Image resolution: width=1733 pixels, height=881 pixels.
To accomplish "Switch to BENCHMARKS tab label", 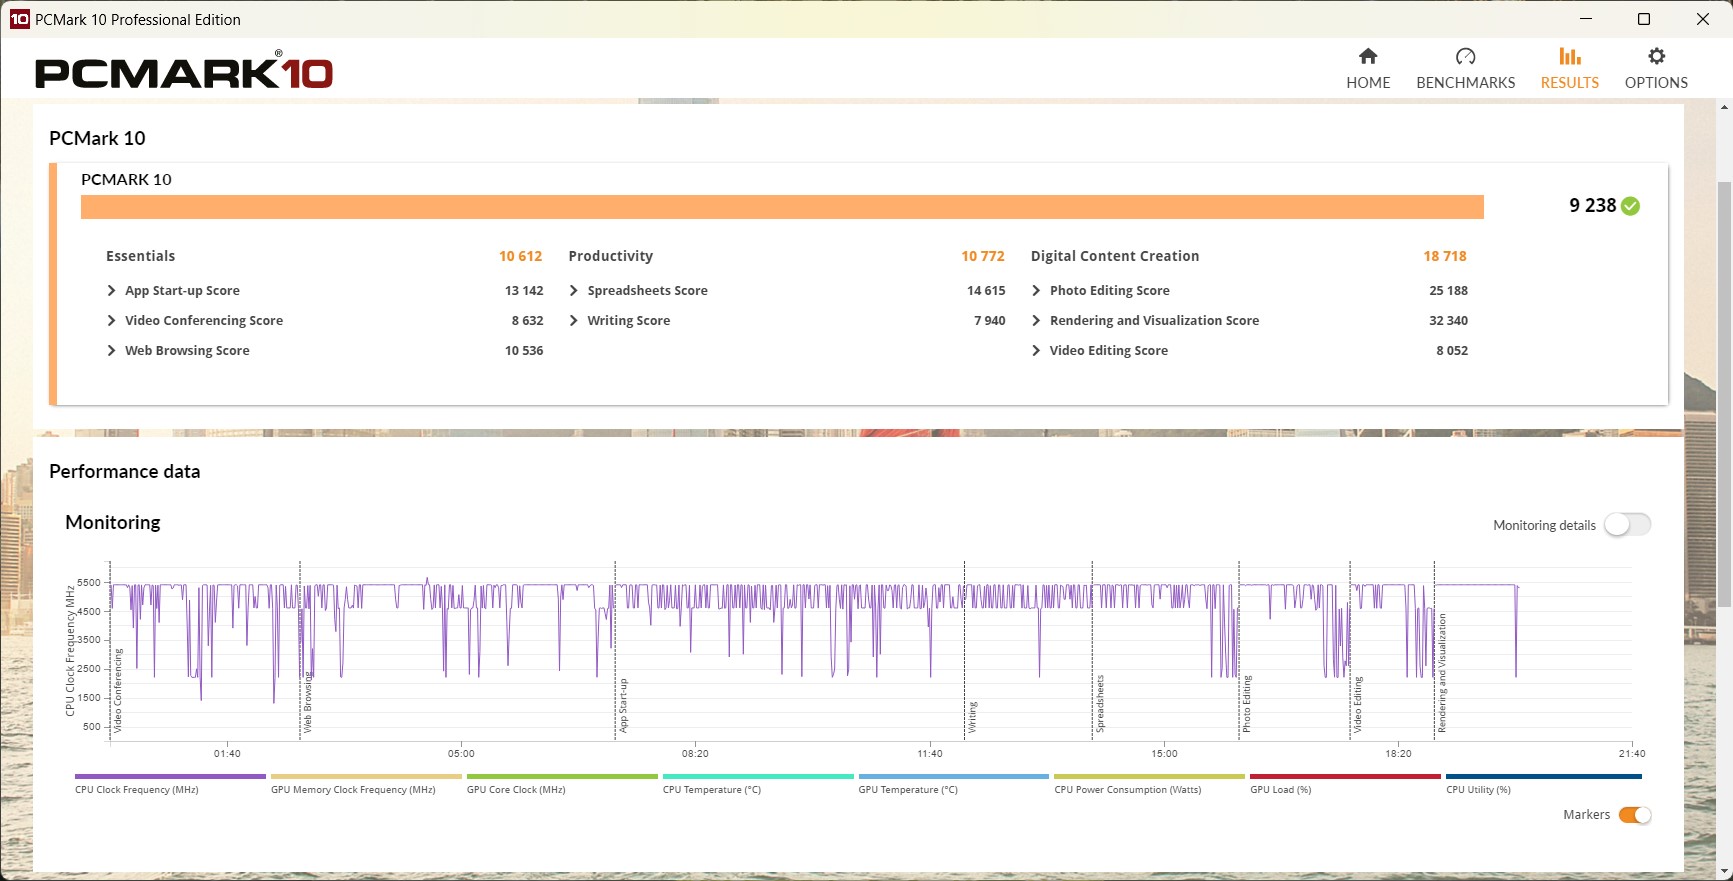I will click(1465, 83).
